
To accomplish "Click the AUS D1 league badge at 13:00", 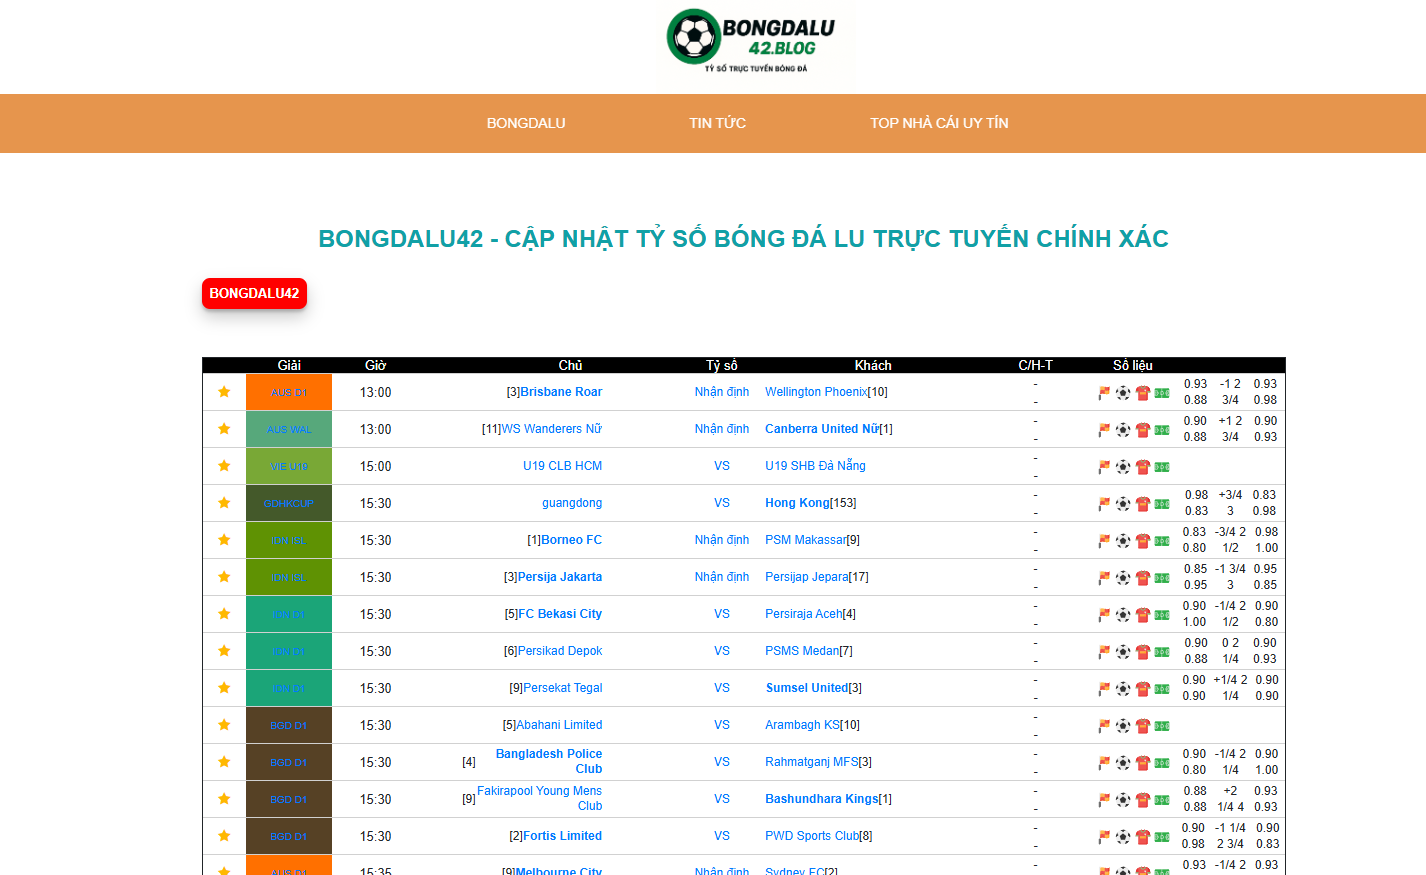I will click(x=289, y=392).
